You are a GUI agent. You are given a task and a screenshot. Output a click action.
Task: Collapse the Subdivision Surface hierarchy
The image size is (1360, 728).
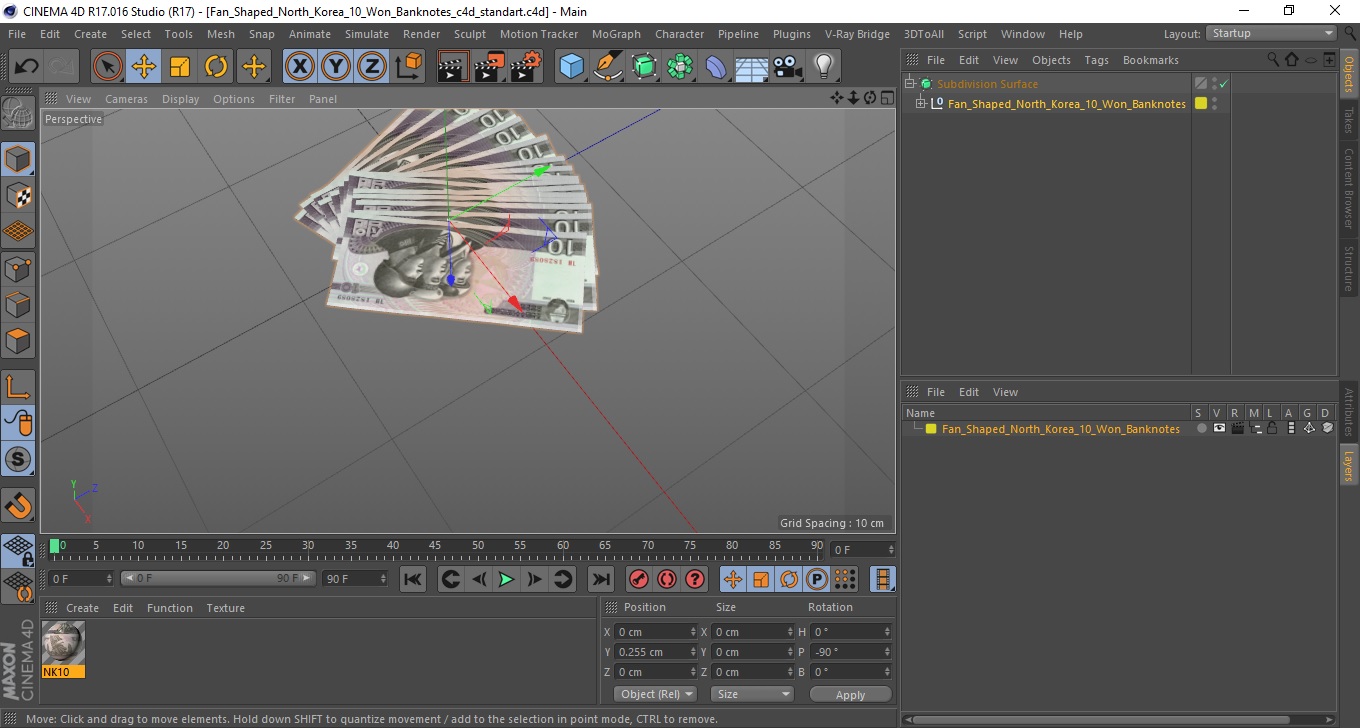[x=909, y=84]
